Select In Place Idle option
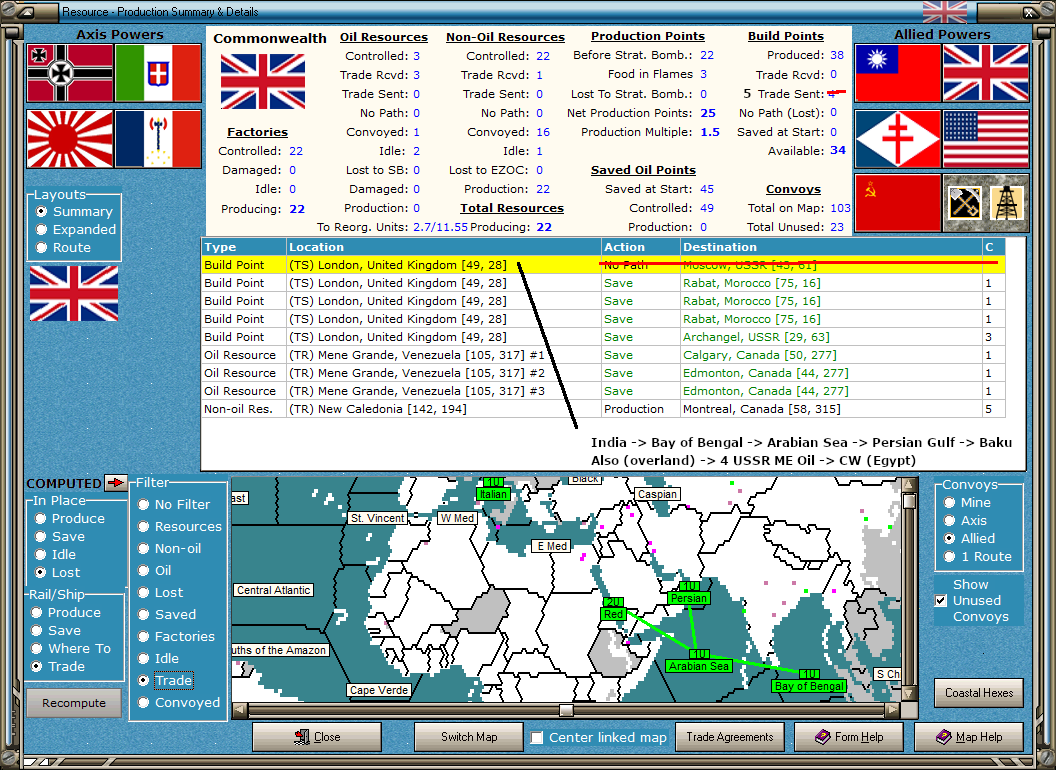The image size is (1056, 770). [56, 554]
